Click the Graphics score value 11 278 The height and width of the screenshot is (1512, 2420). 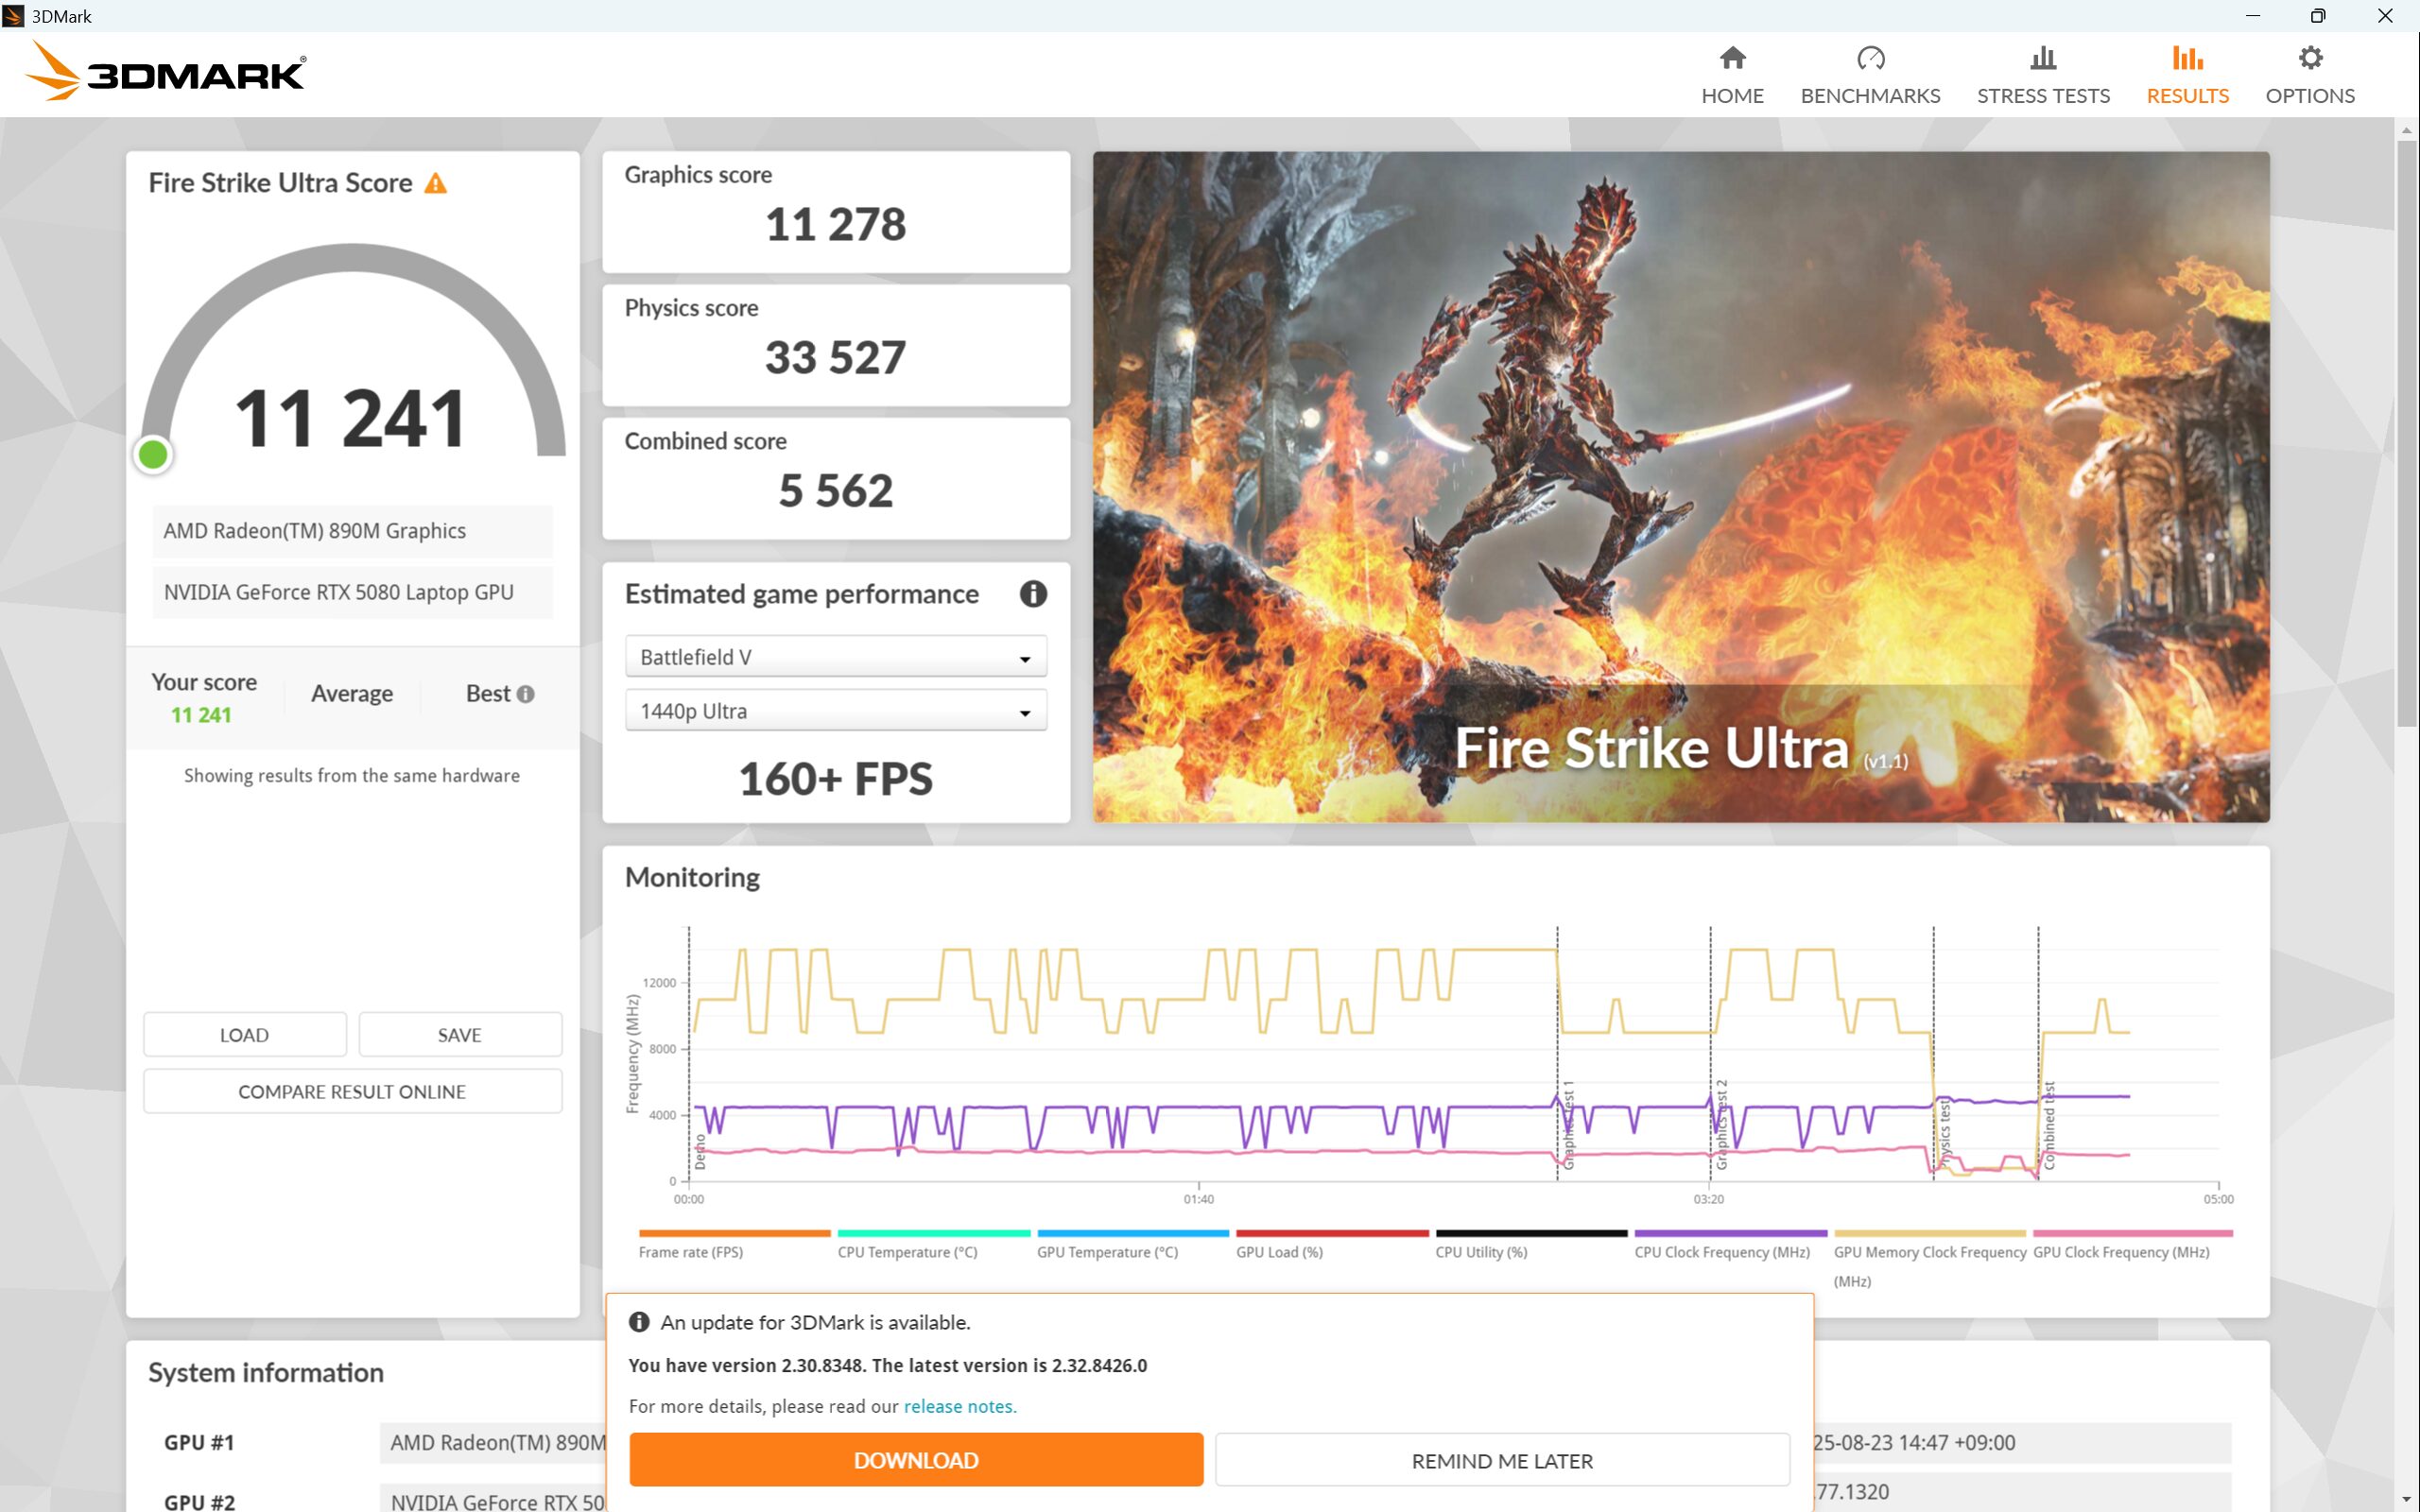click(836, 224)
